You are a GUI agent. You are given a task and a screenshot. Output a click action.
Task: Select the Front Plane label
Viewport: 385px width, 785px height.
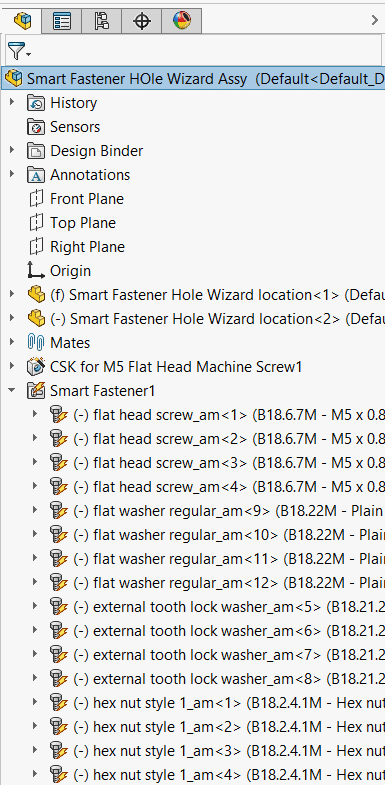[87, 199]
